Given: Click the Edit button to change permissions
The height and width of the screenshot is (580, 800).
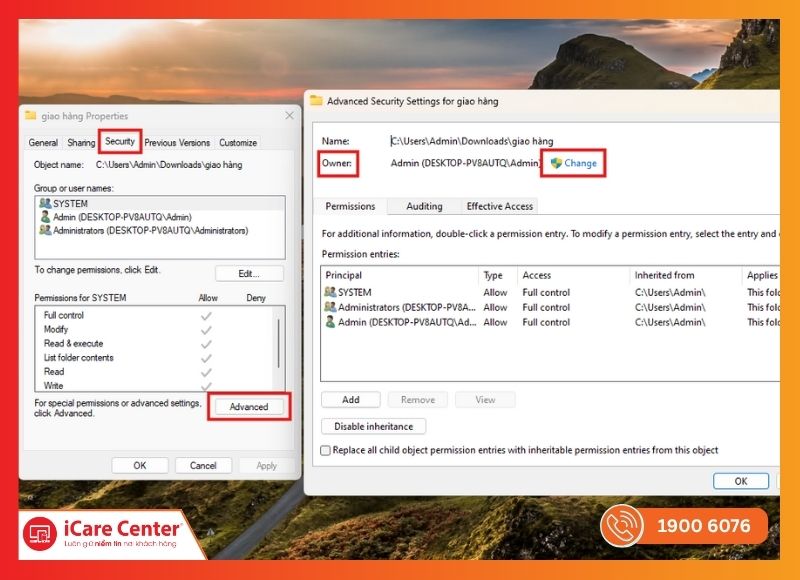Looking at the screenshot, I should pos(249,273).
